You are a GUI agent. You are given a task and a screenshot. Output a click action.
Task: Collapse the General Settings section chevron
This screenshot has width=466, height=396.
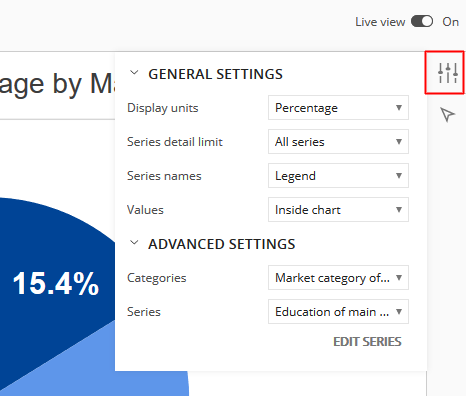[134, 72]
